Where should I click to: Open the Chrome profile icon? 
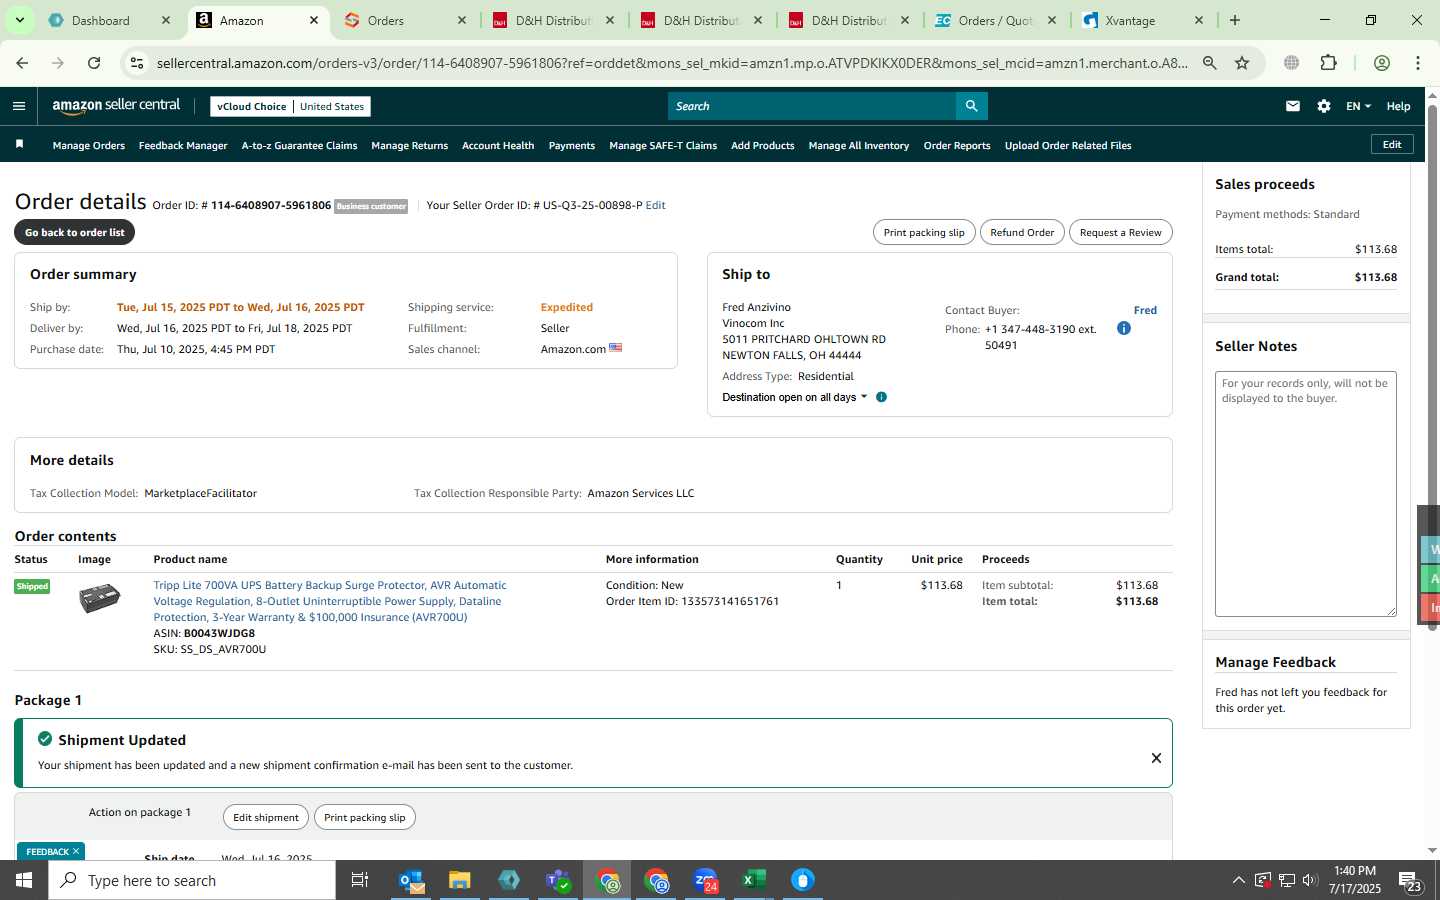point(1382,63)
